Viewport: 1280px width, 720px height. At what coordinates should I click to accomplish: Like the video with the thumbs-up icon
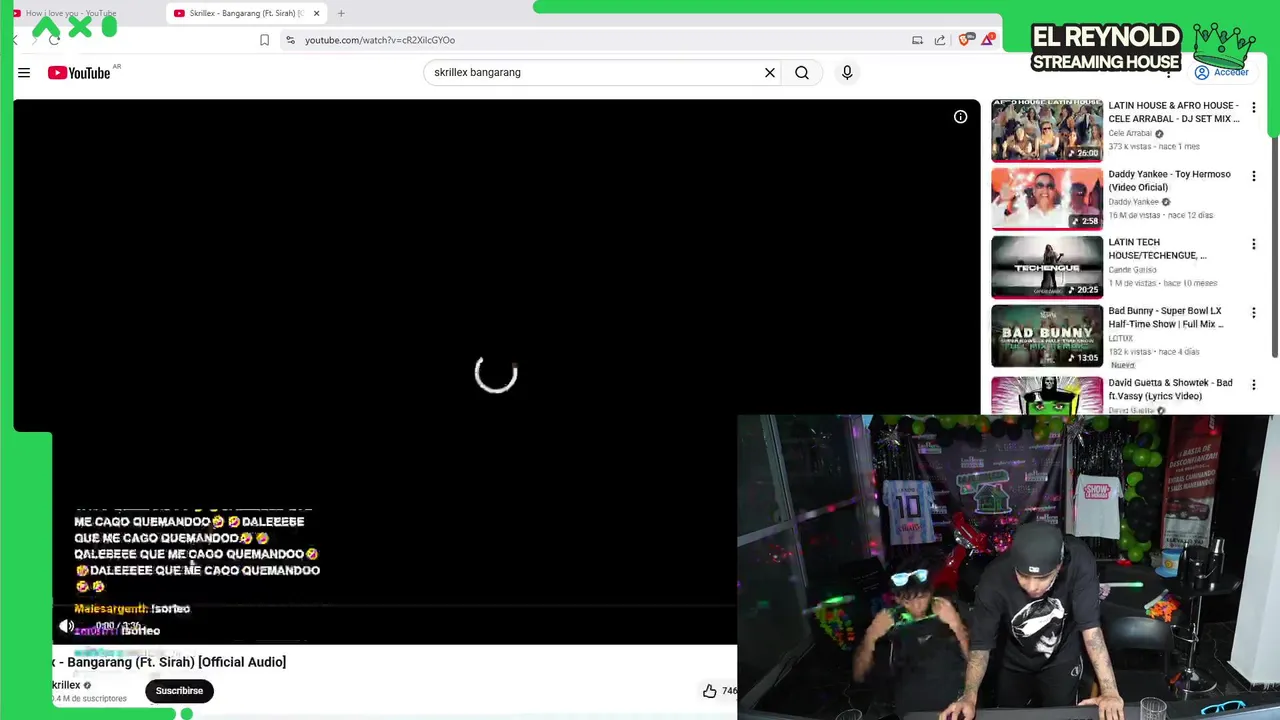[x=709, y=691]
